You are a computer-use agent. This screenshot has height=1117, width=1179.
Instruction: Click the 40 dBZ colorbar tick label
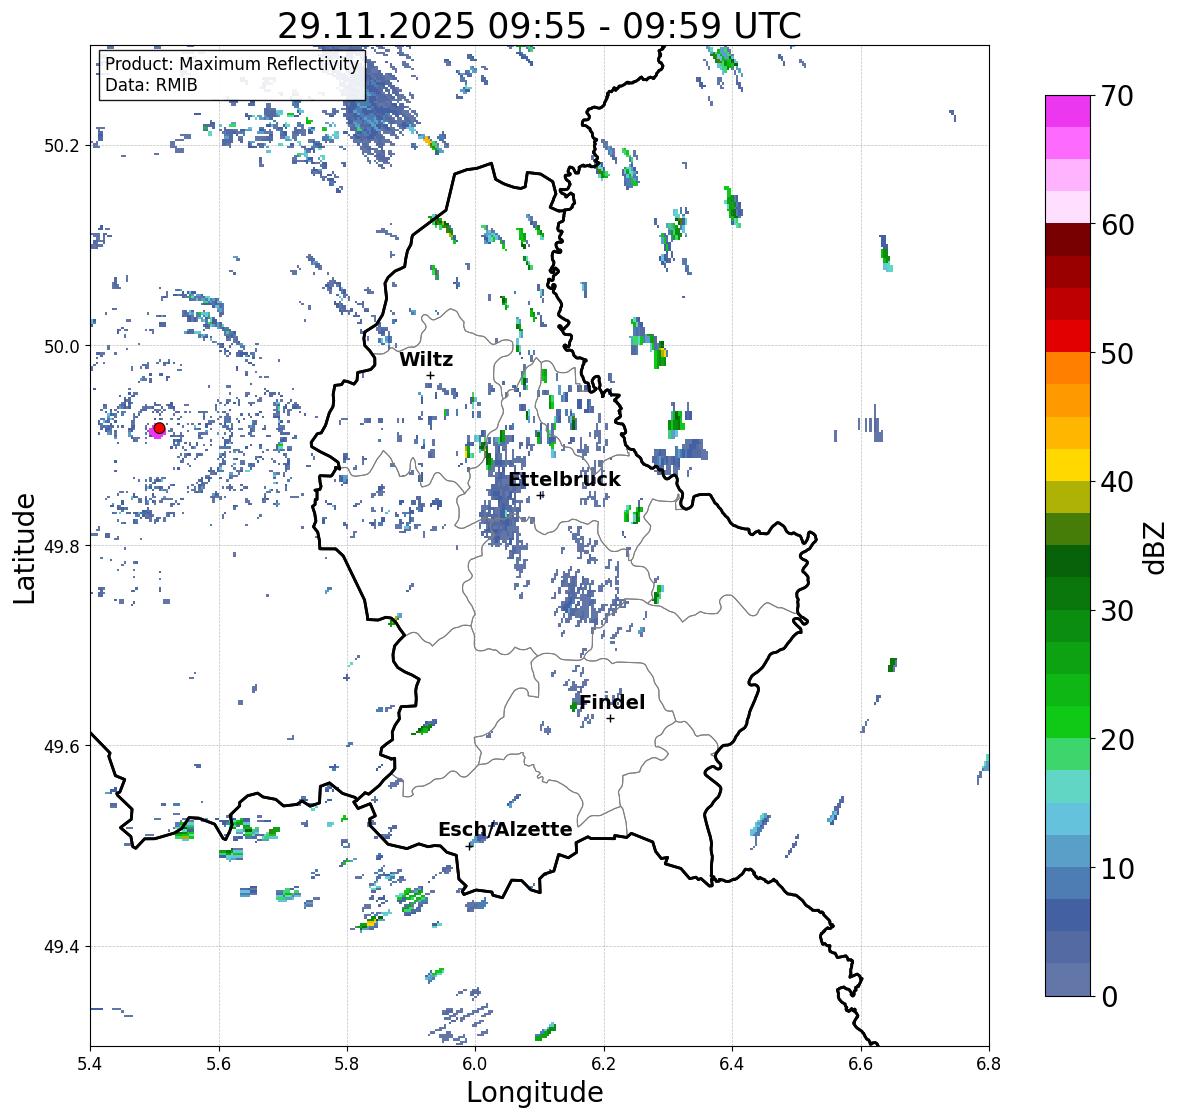1117,482
